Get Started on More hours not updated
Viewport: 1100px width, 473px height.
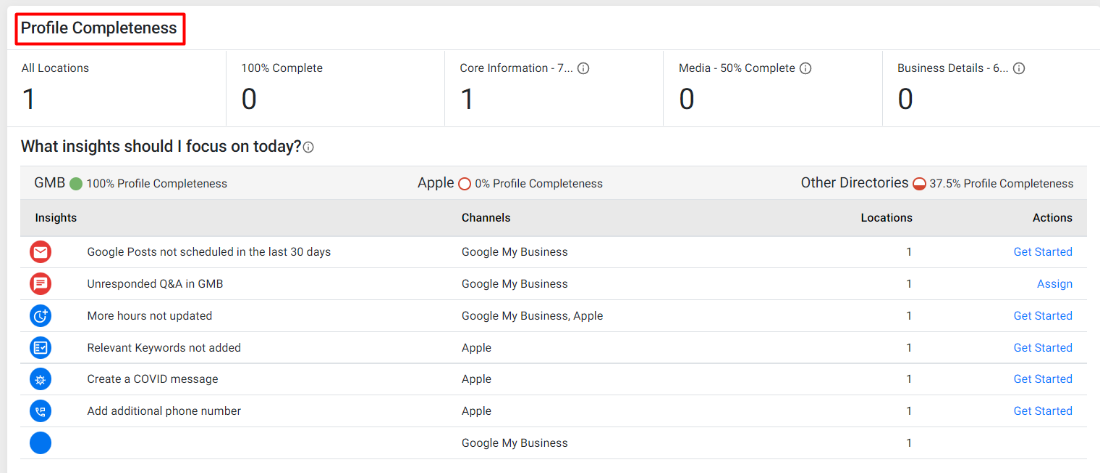tap(1042, 316)
